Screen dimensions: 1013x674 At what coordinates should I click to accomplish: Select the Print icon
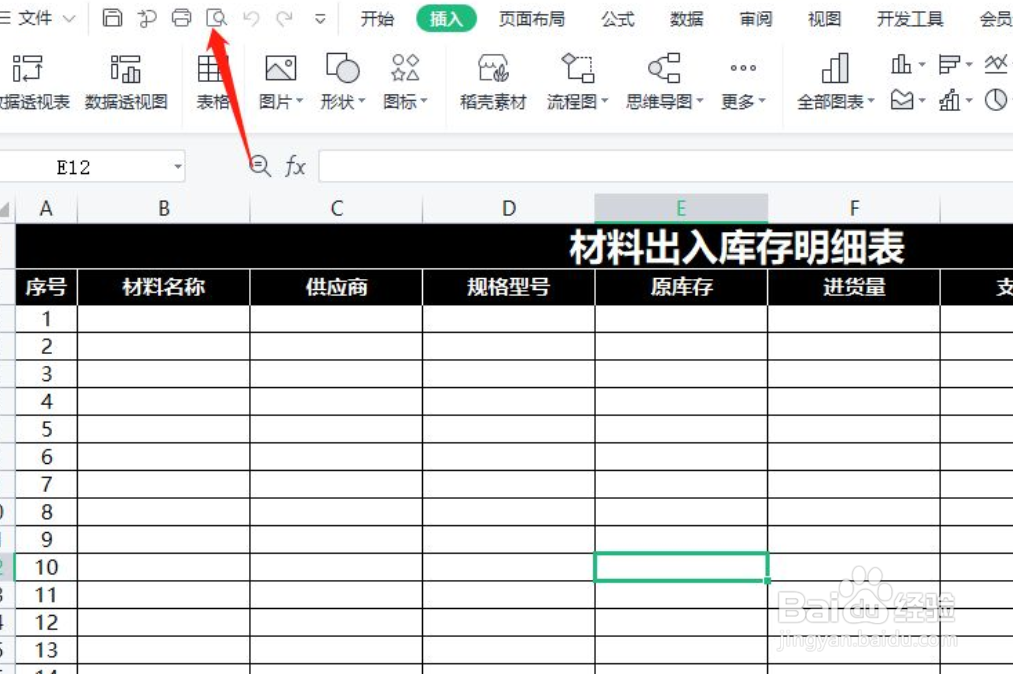coord(181,17)
